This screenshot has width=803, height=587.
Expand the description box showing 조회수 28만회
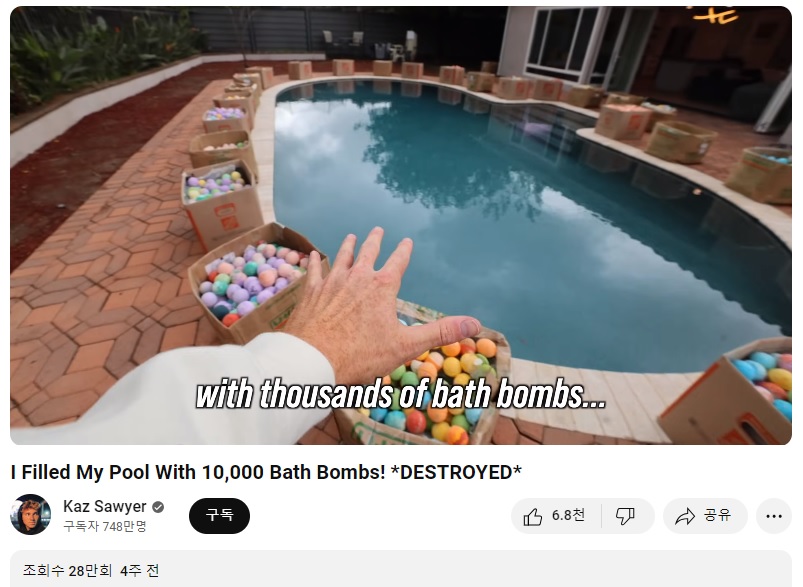[401, 569]
